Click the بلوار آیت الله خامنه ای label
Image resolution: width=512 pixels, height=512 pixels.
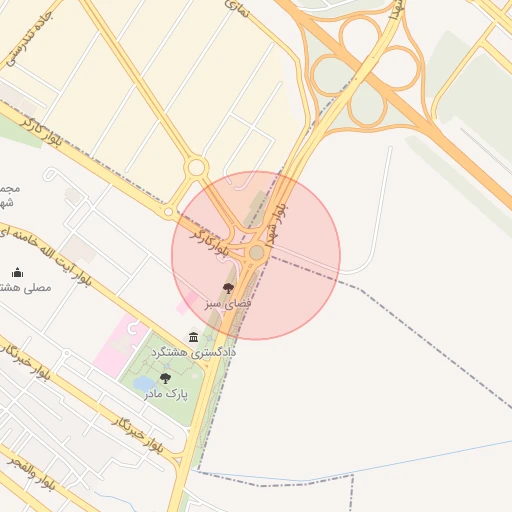point(45,255)
